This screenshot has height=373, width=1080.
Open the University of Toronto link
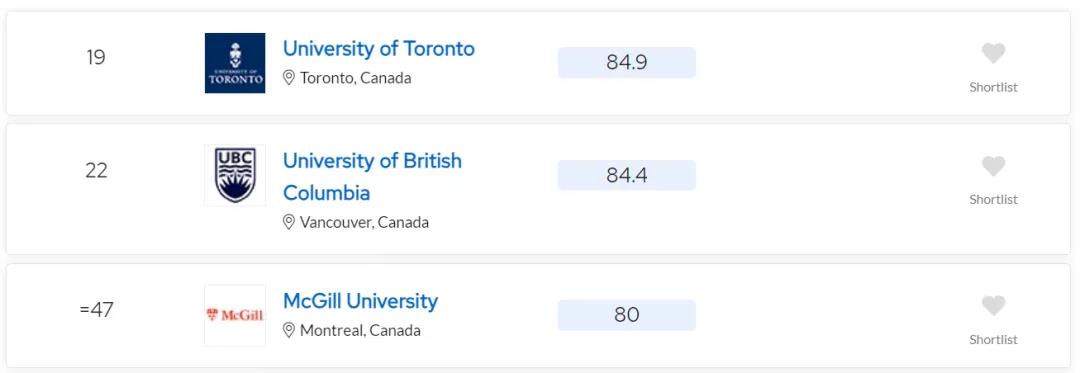[x=379, y=49]
